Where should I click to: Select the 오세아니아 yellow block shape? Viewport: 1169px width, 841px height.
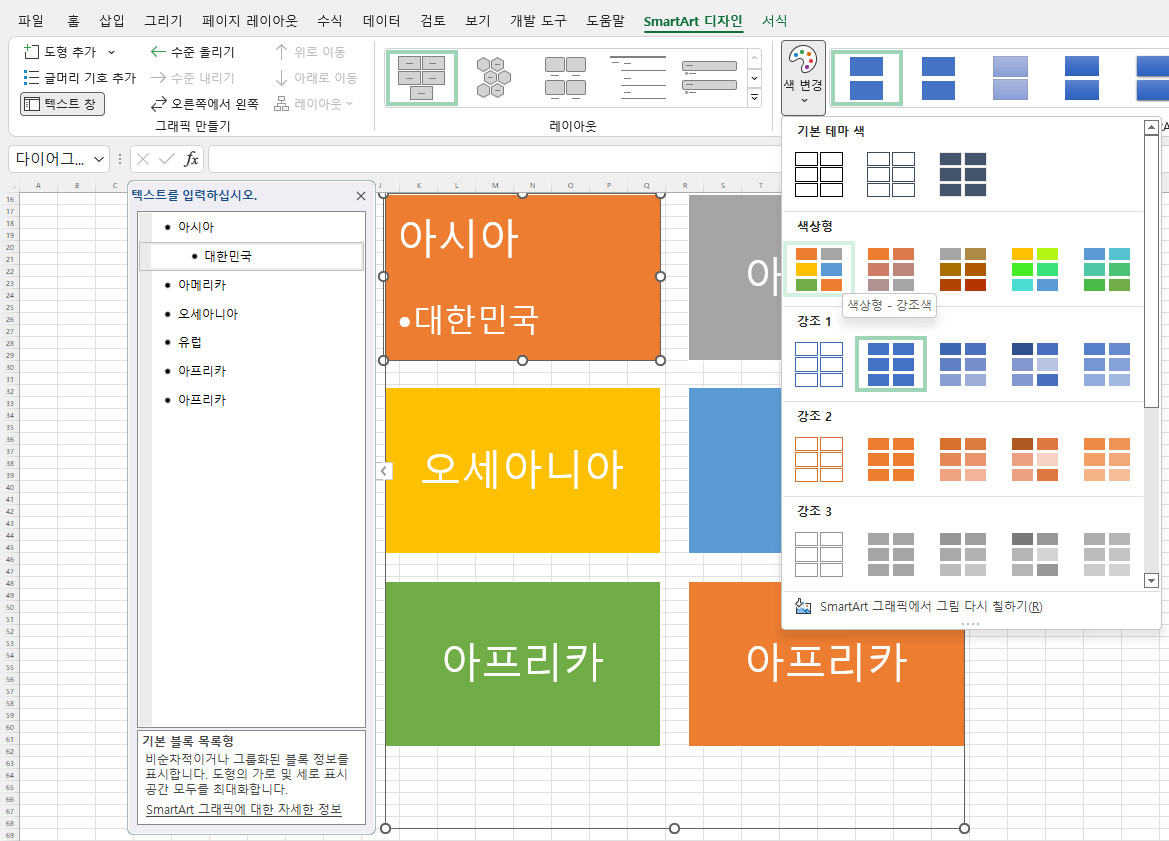[523, 470]
